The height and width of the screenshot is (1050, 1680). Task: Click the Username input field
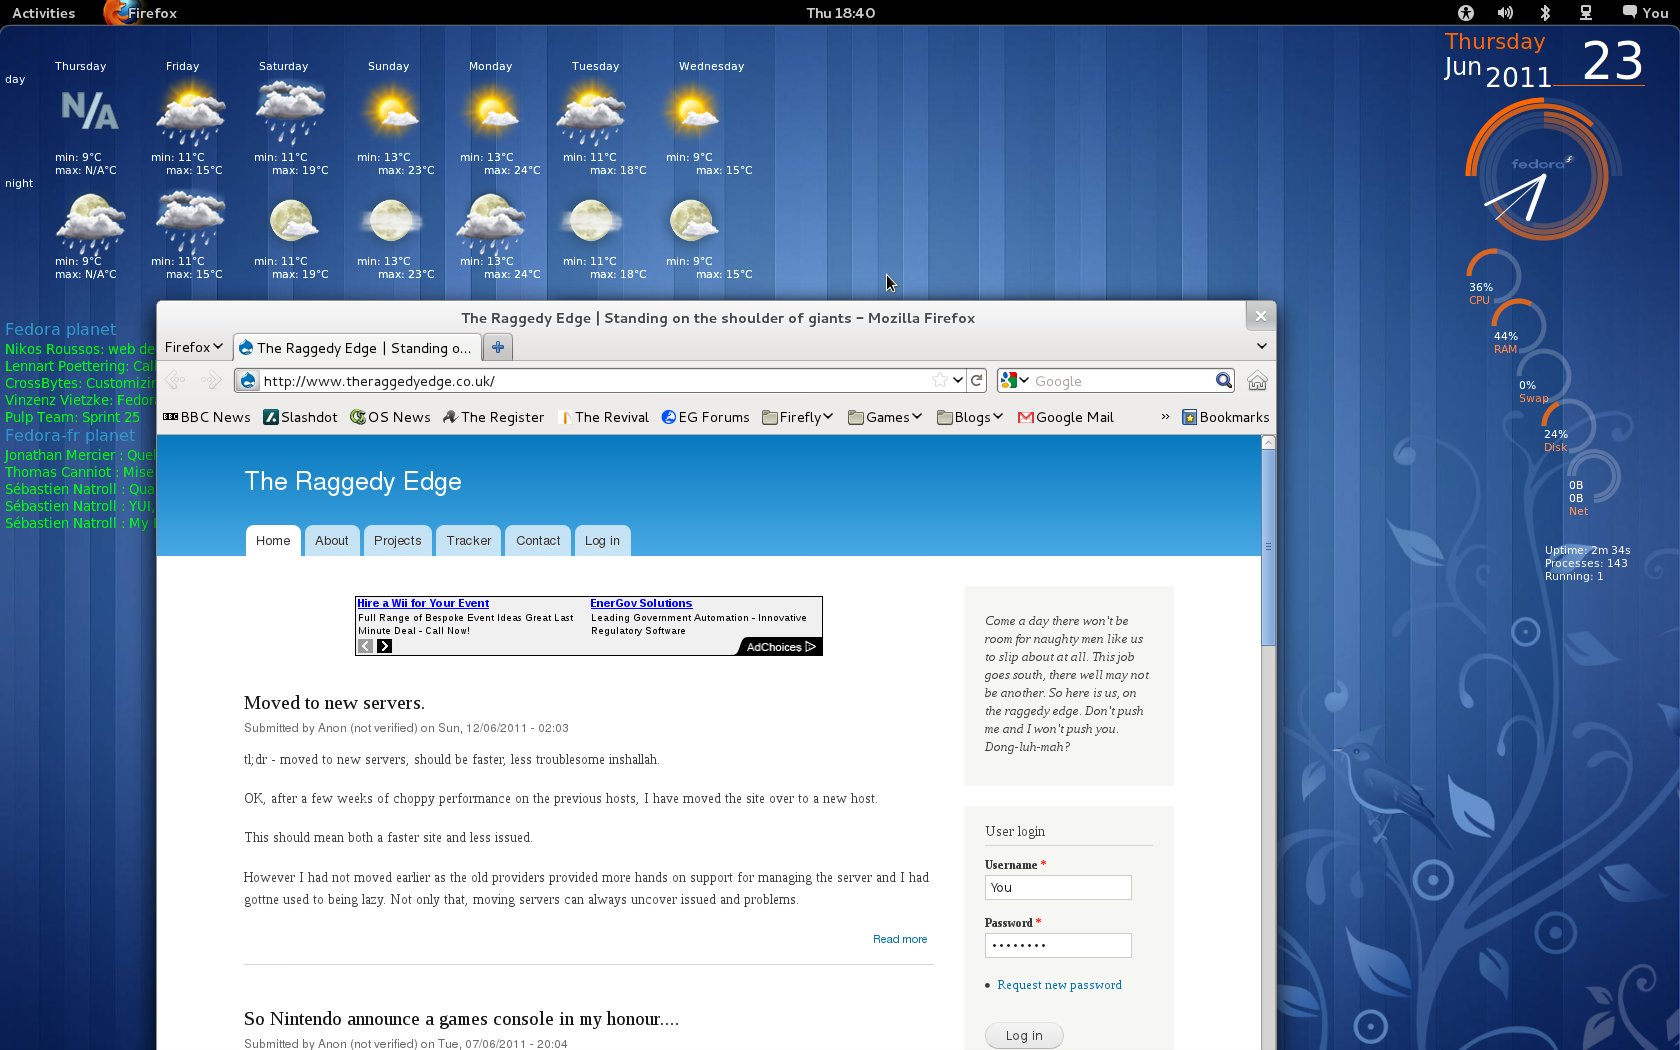(1058, 887)
